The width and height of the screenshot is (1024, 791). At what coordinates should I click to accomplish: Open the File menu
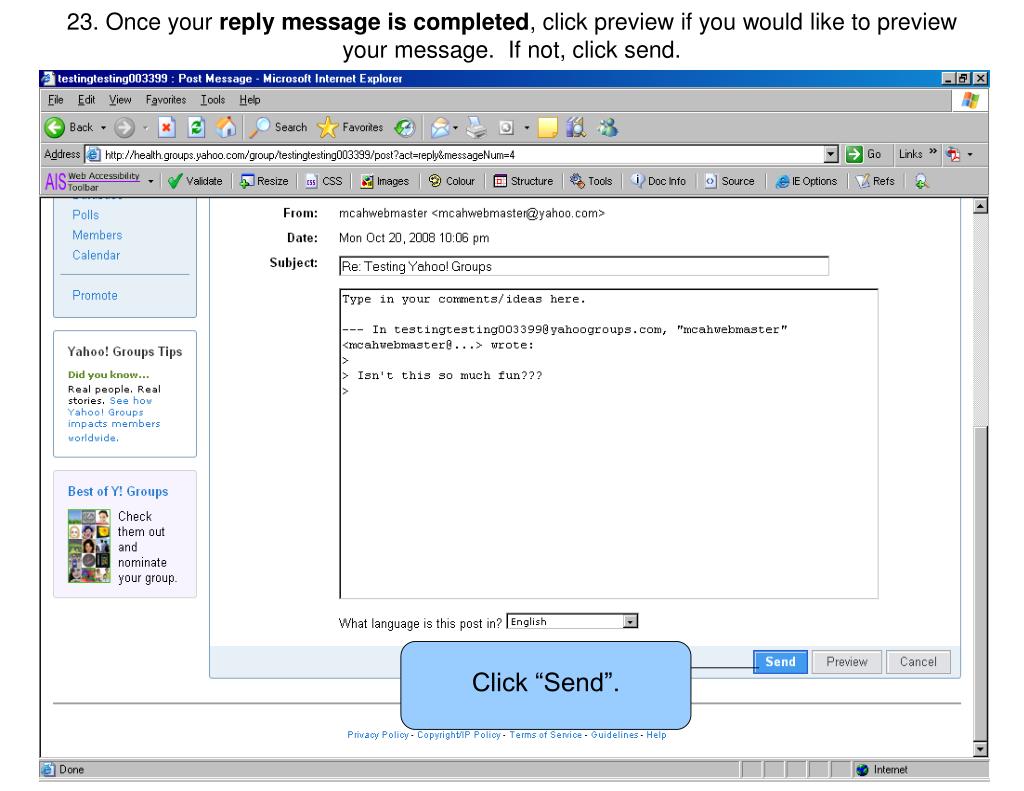56,100
